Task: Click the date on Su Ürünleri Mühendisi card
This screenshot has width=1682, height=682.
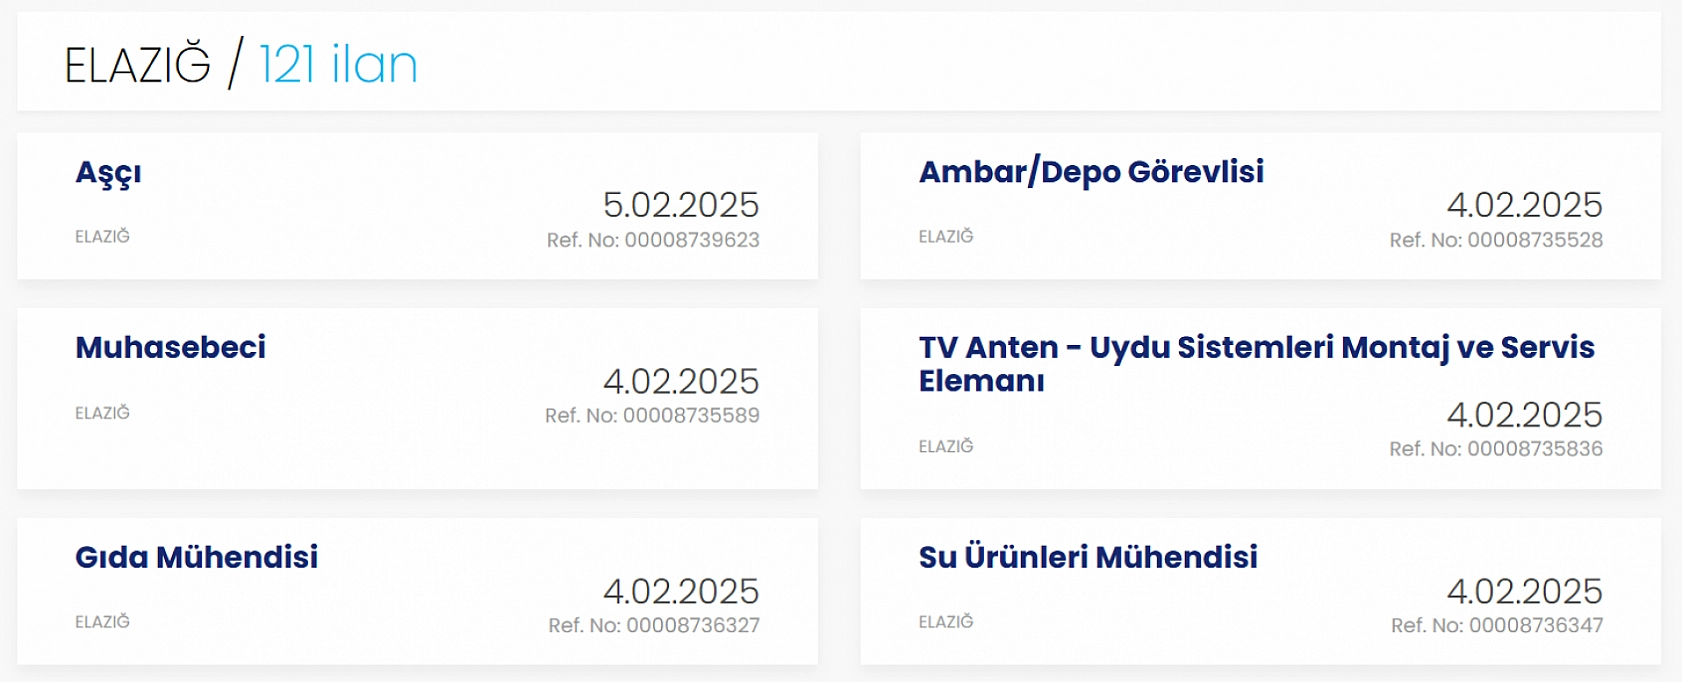Action: click(x=1524, y=591)
